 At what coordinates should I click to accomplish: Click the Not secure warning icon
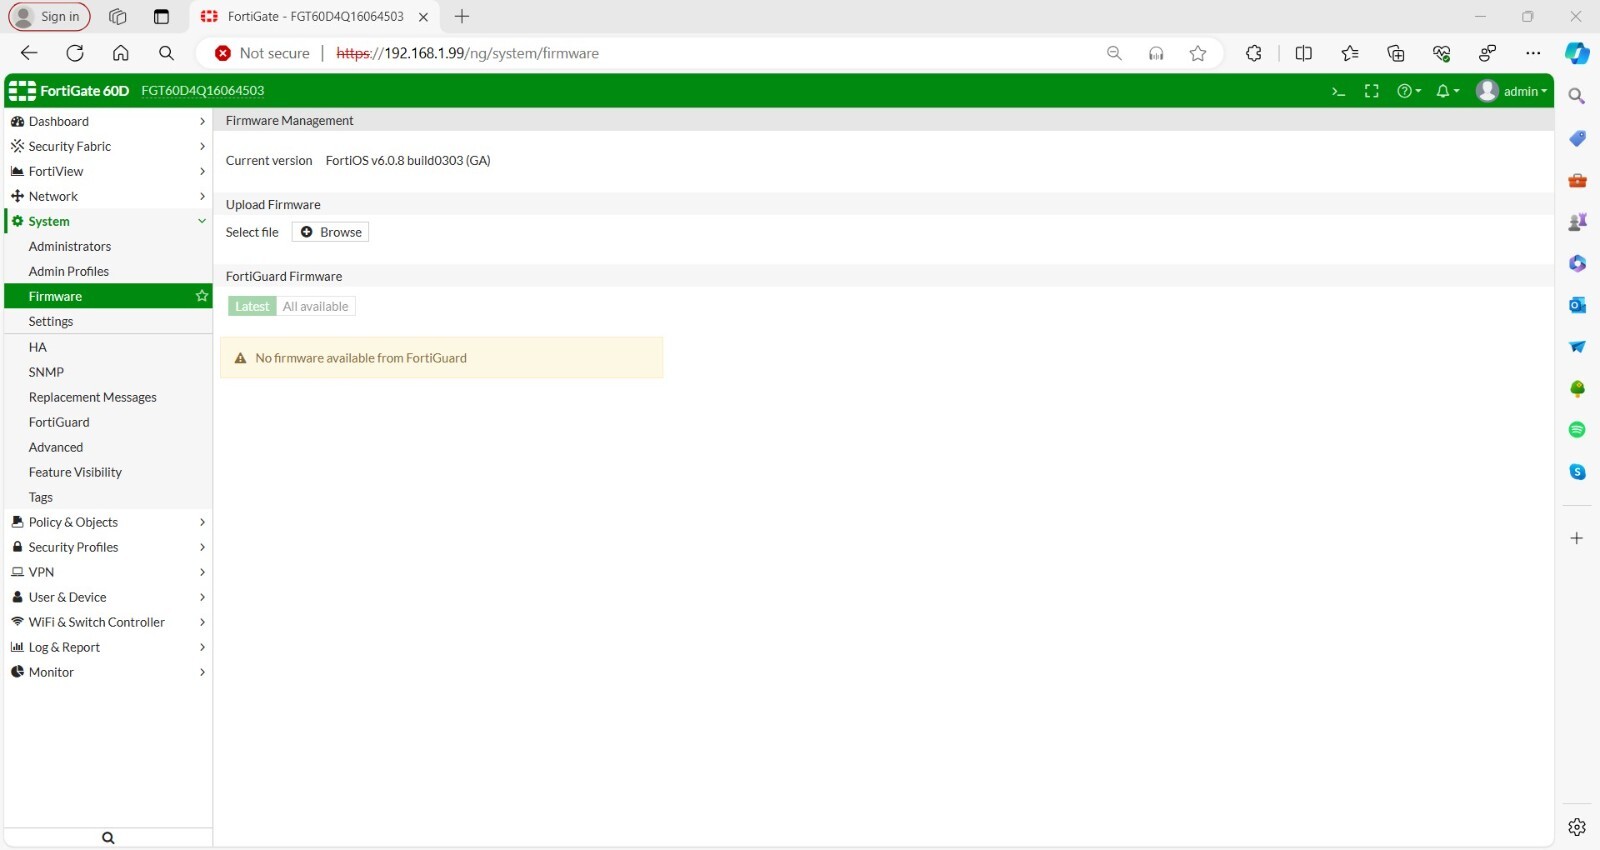223,53
